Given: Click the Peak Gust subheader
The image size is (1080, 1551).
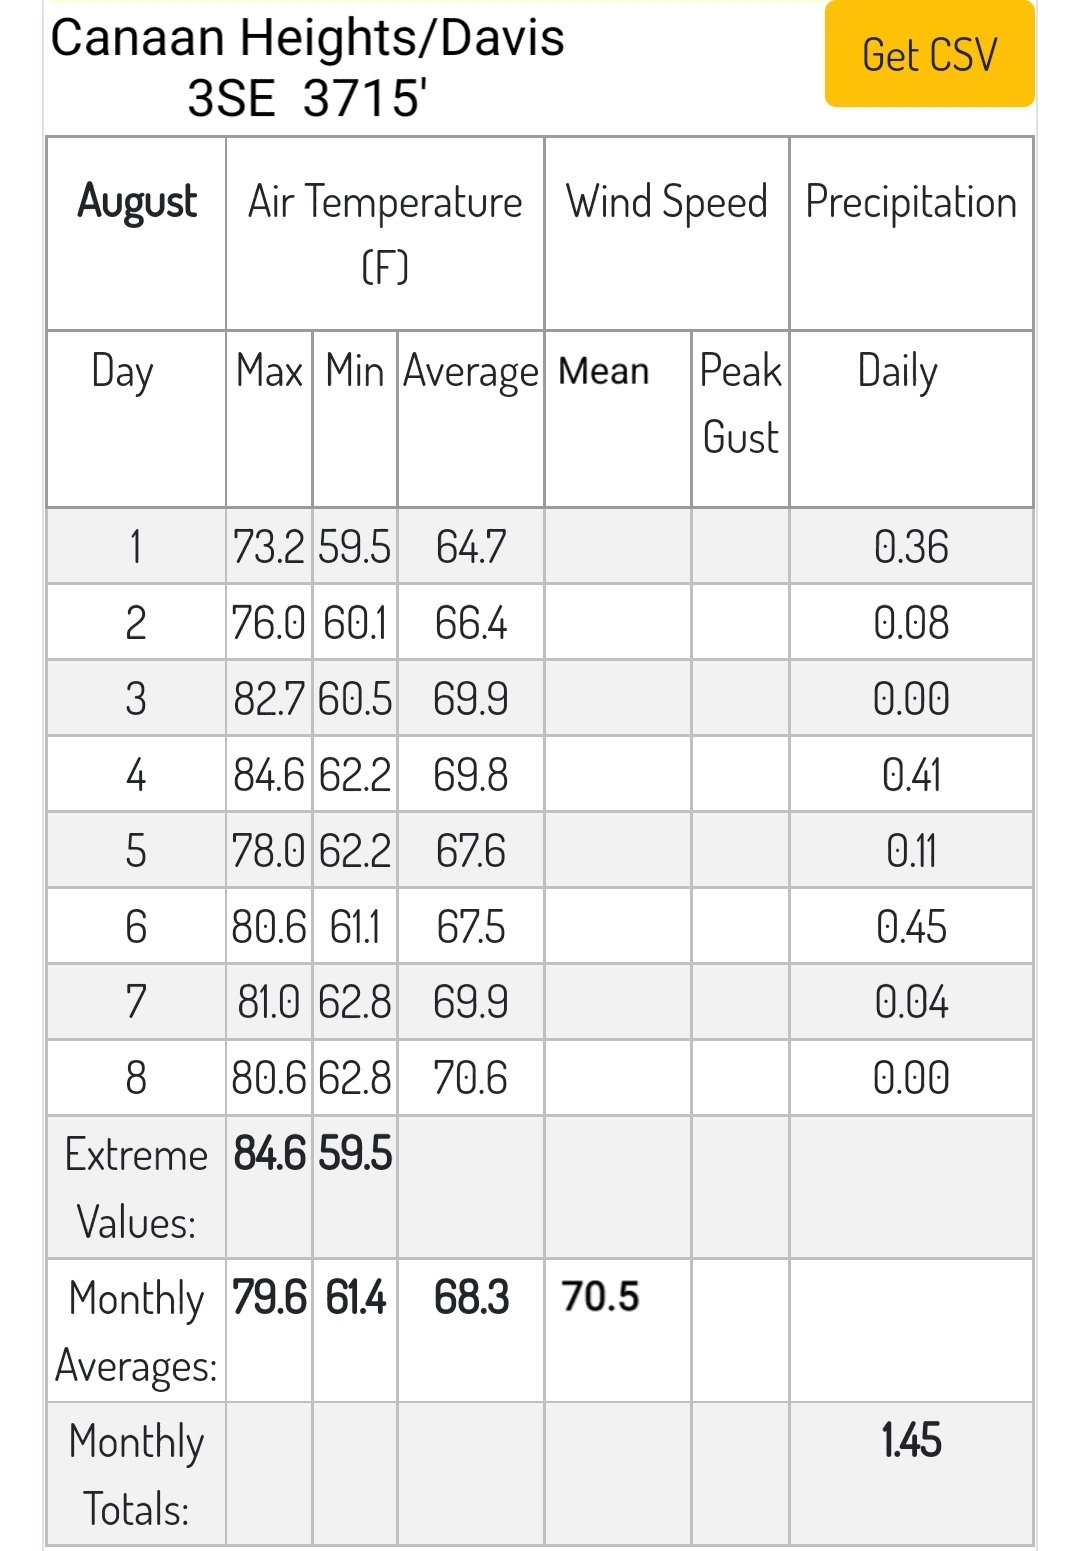Looking at the screenshot, I should (x=741, y=404).
